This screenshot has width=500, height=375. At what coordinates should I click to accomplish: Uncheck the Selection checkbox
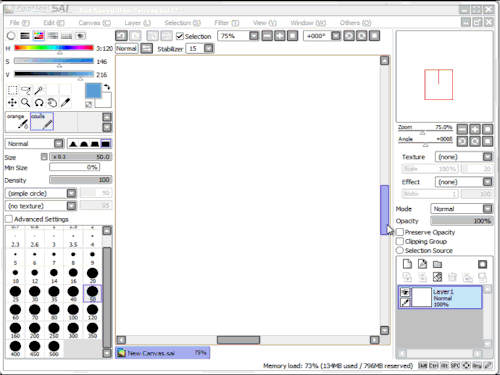(x=180, y=36)
